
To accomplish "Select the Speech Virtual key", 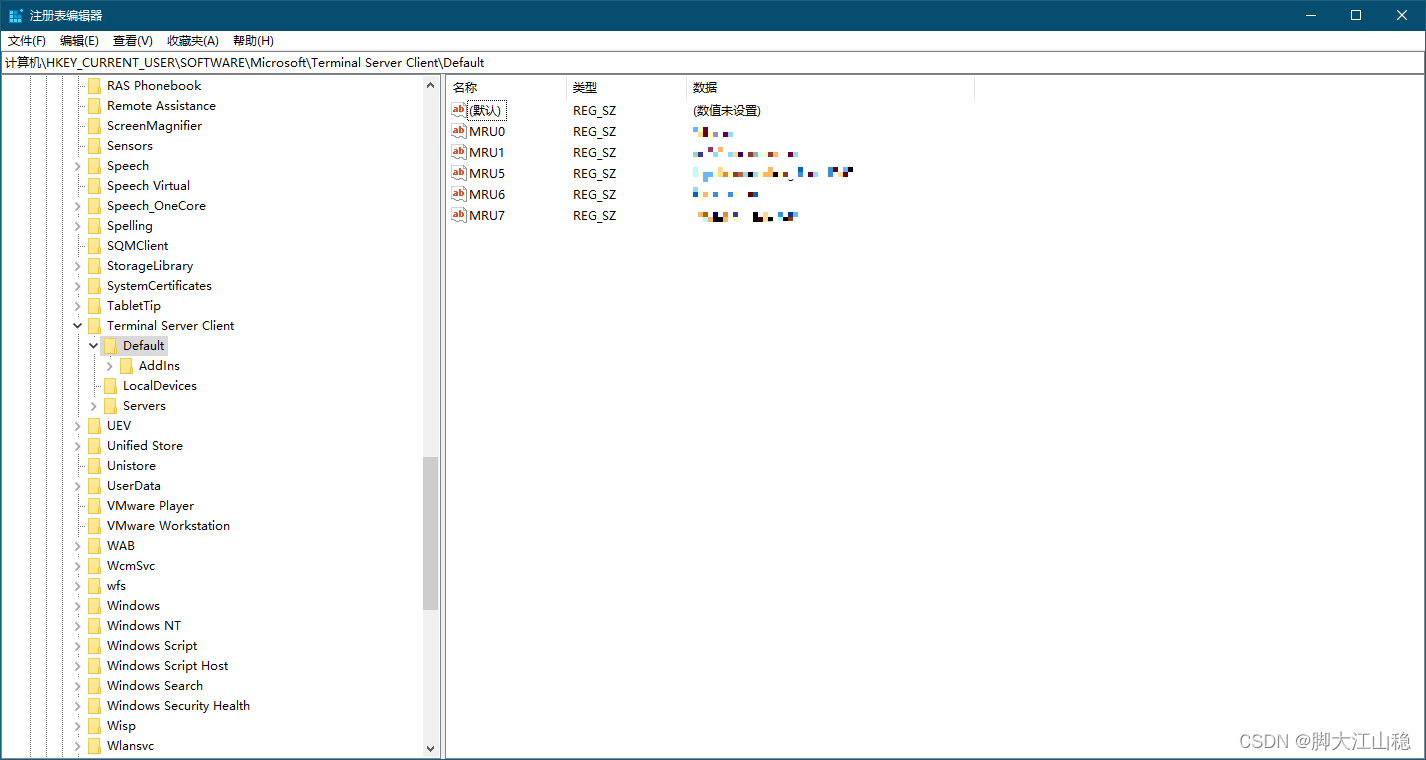I will pyautogui.click(x=148, y=186).
